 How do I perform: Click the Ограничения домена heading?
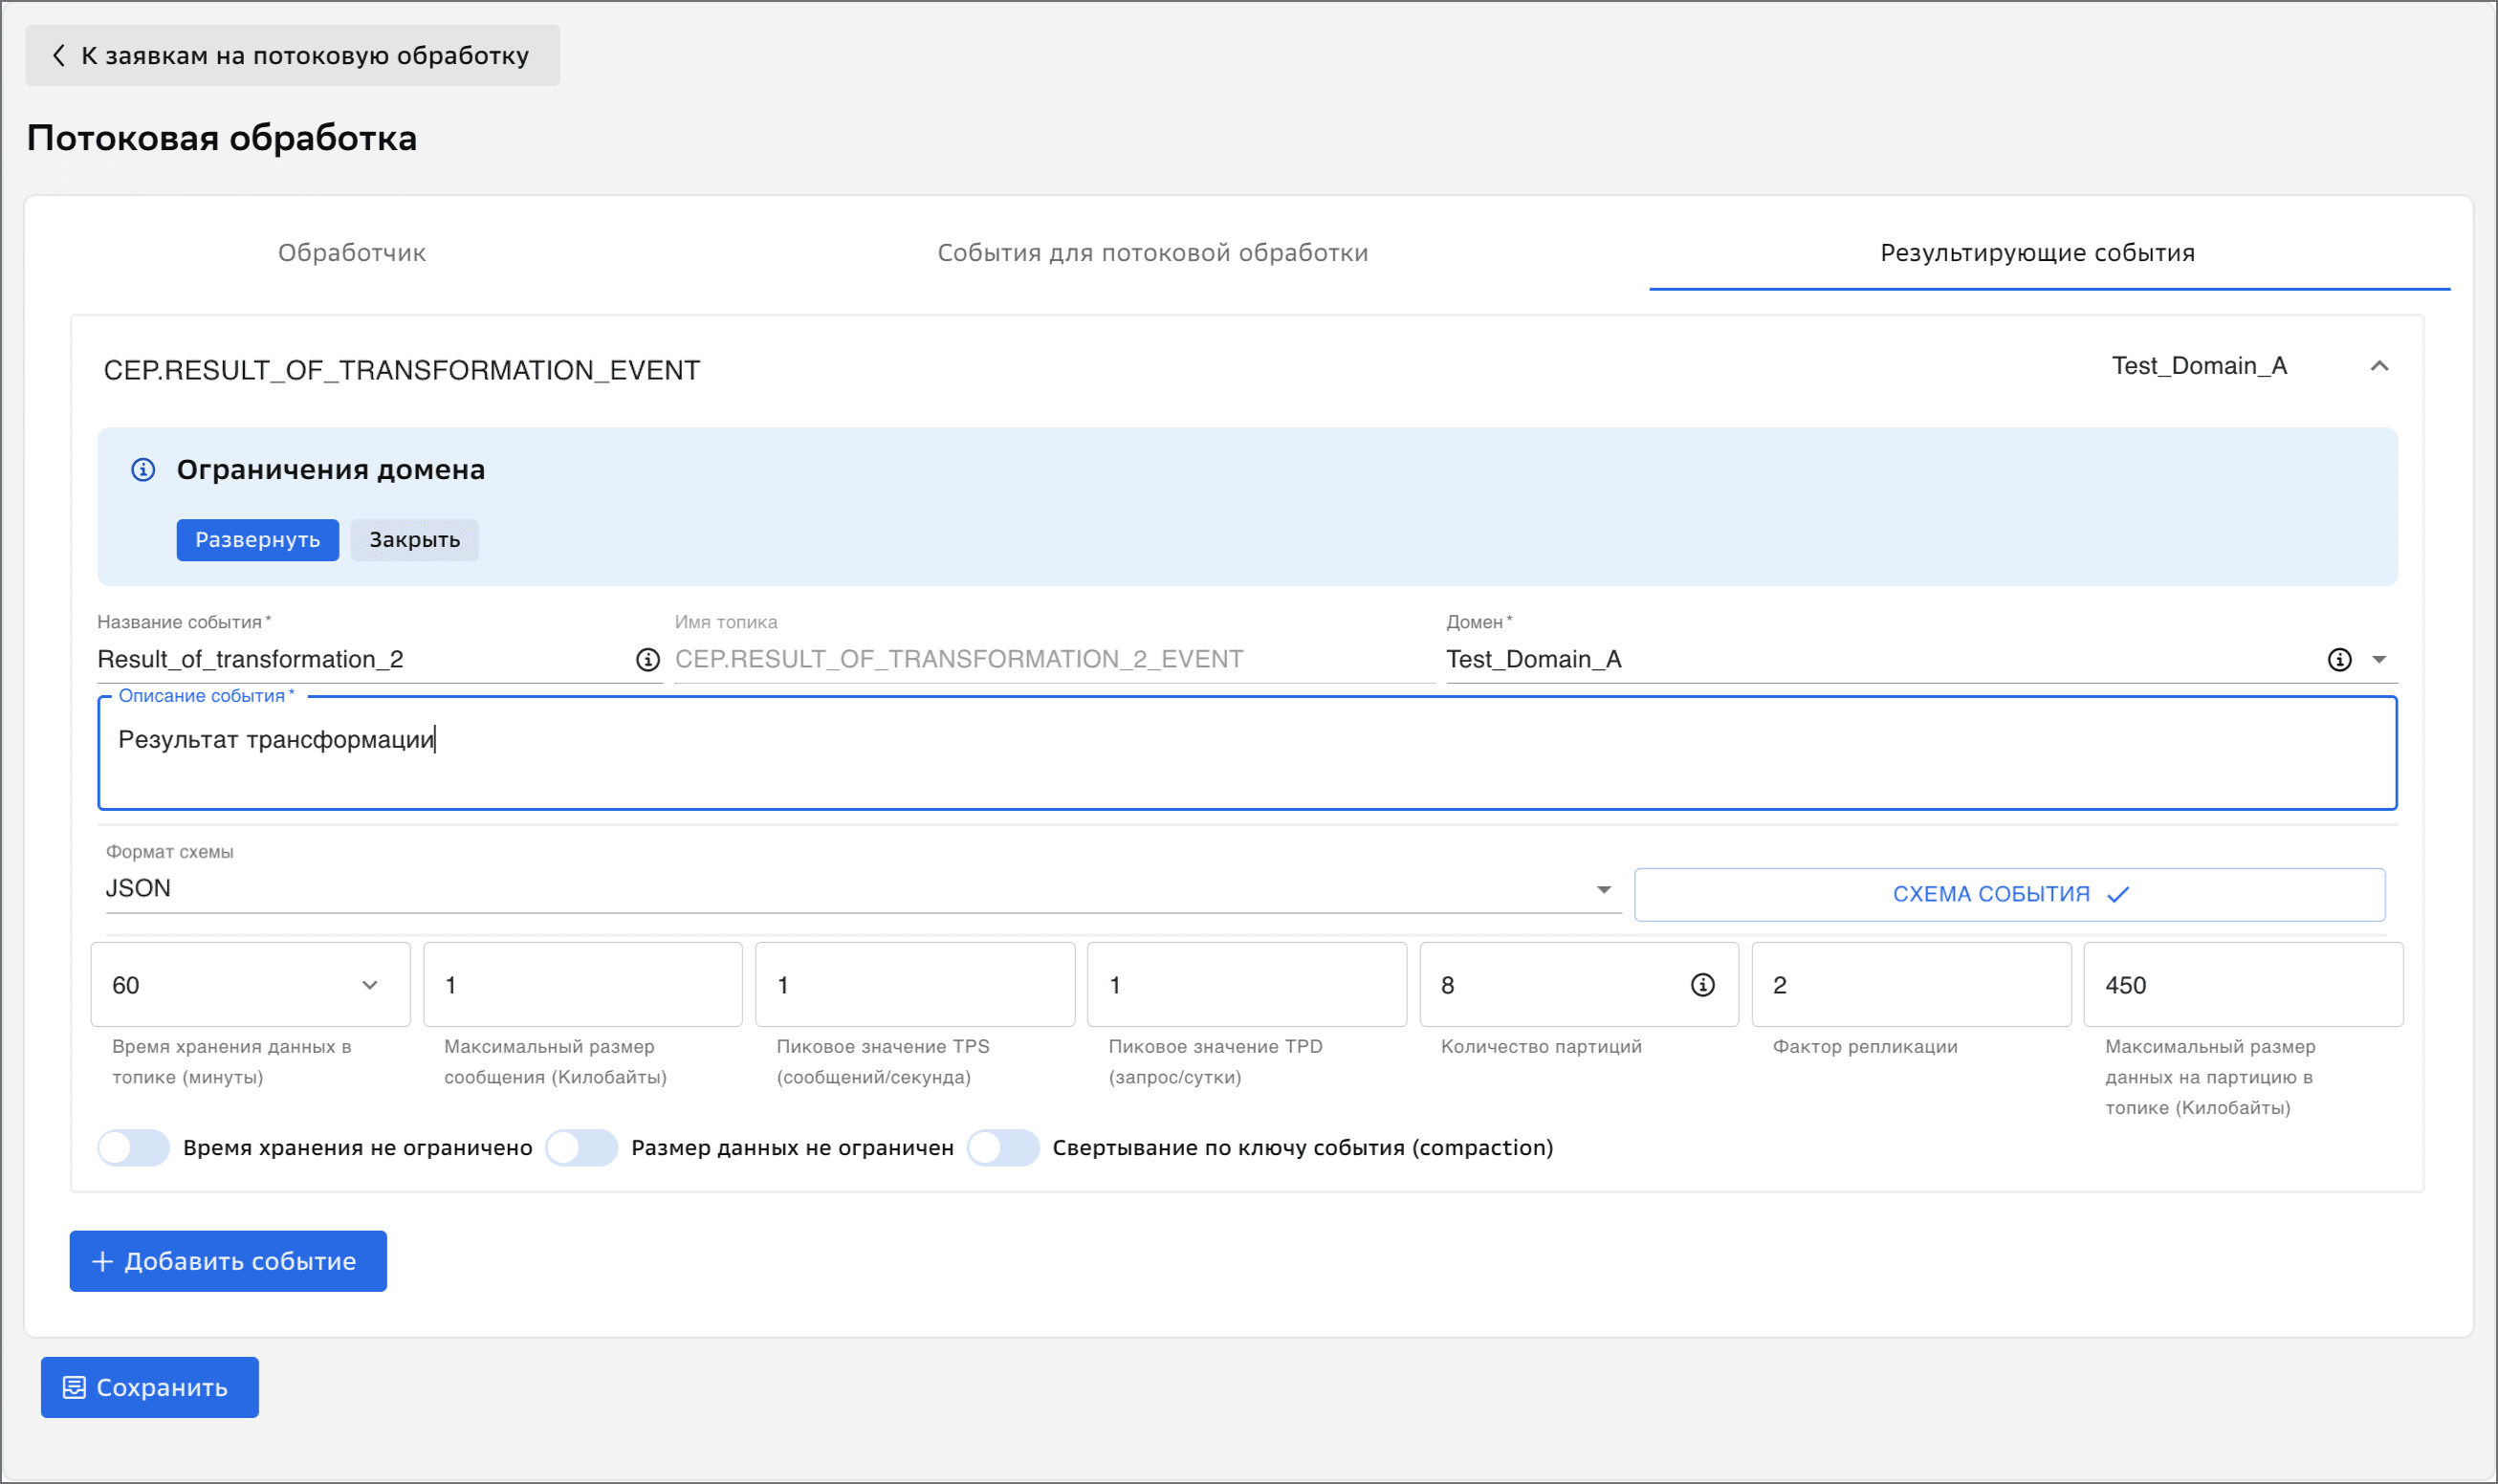coord(331,470)
